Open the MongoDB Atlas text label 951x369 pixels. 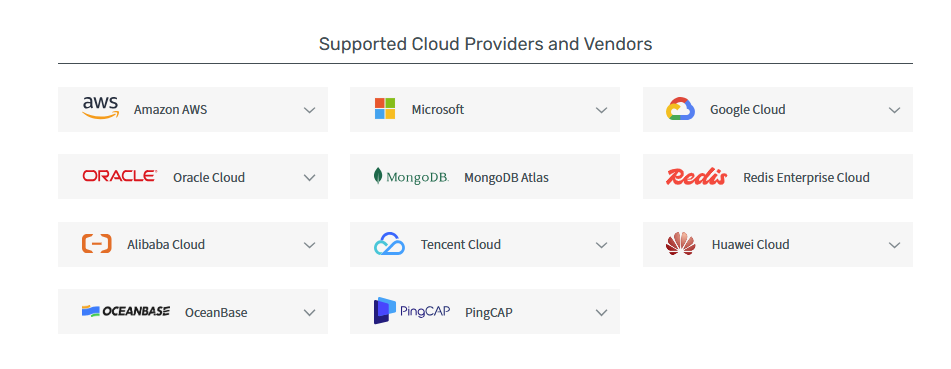506,178
